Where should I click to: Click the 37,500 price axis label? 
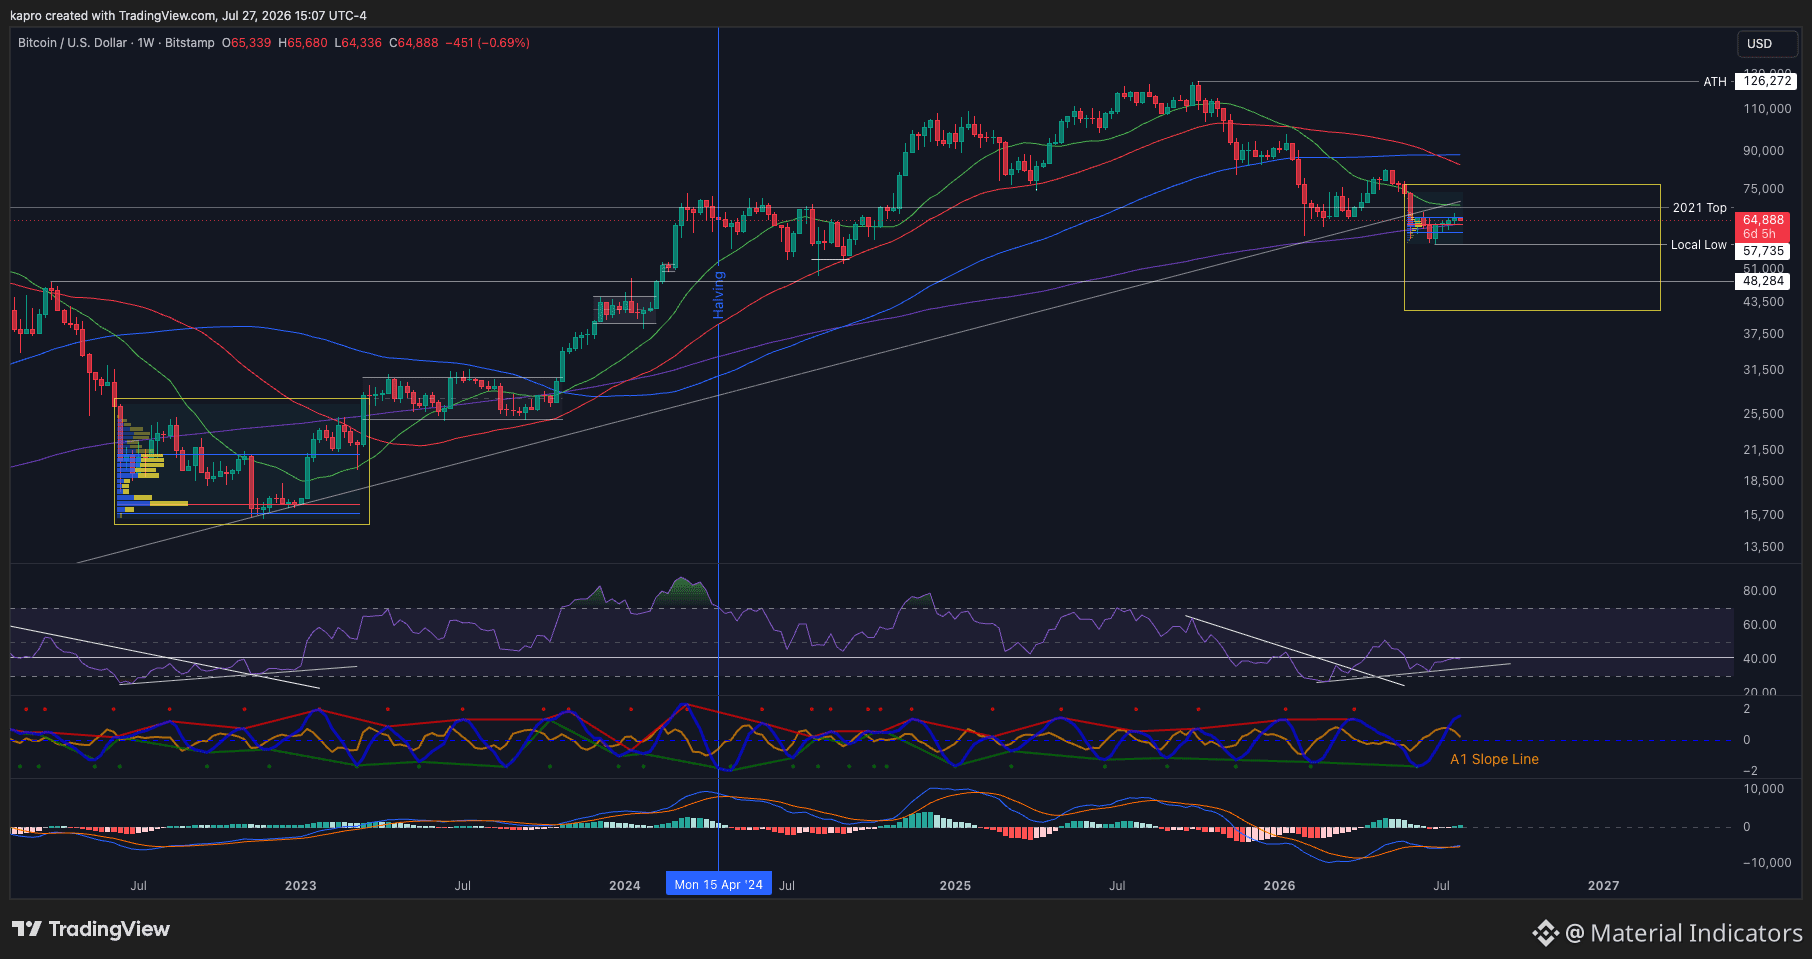[x=1764, y=334]
